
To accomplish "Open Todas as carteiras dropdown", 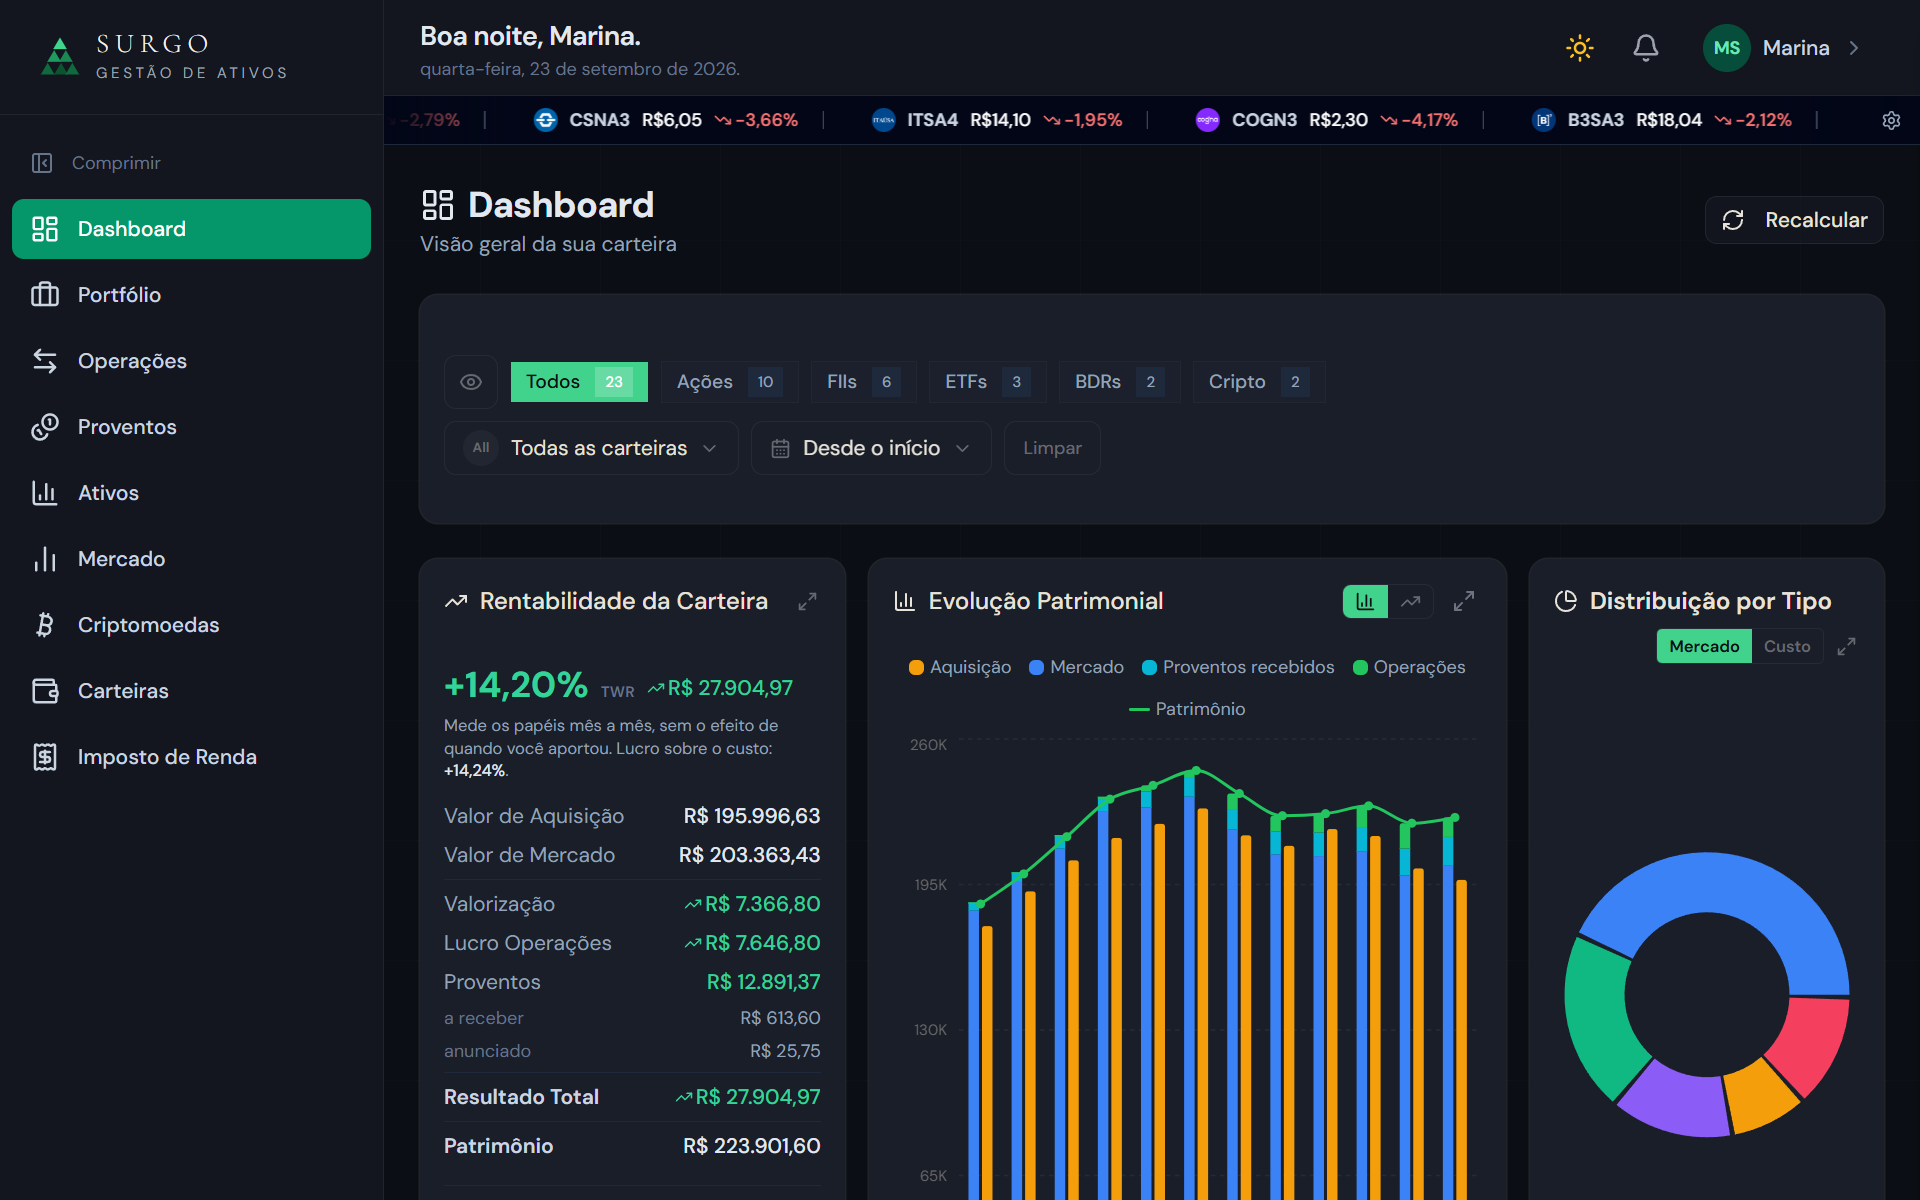I will 591,448.
